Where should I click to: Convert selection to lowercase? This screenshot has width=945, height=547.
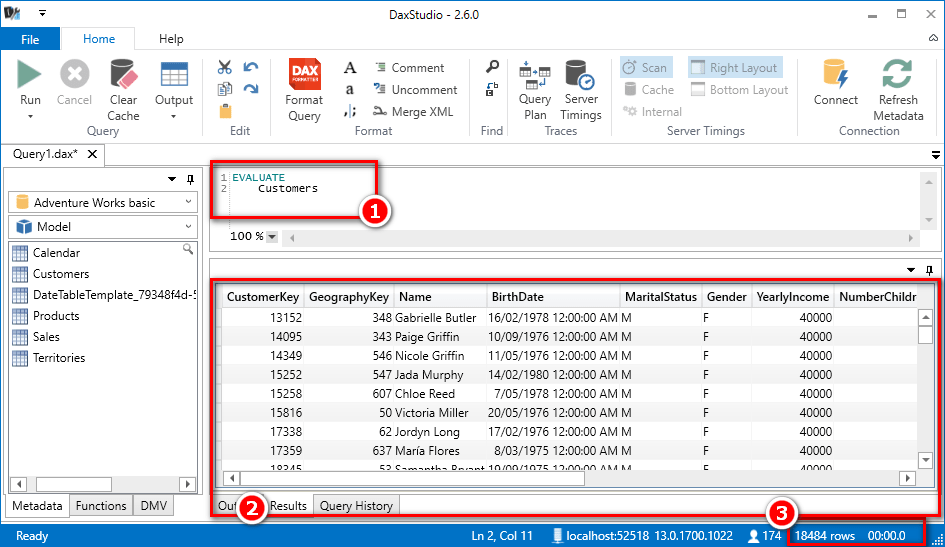(350, 90)
